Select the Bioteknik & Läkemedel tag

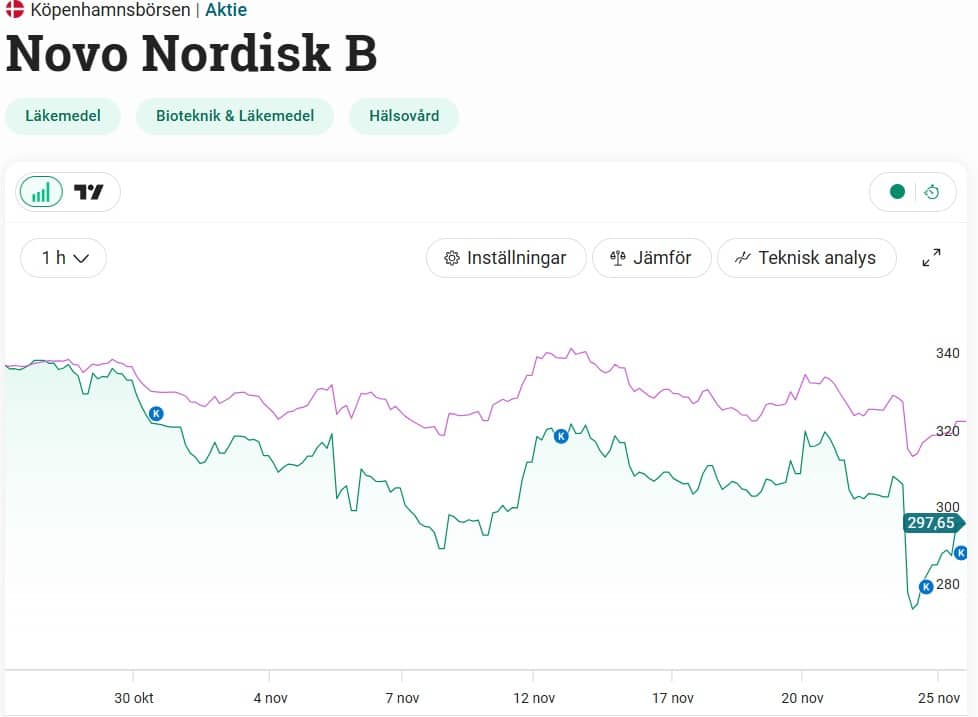click(235, 116)
